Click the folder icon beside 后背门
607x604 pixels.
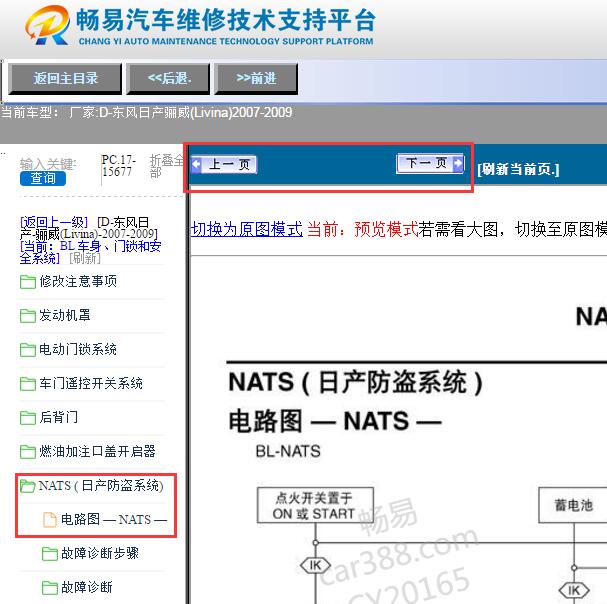[x=28, y=418]
